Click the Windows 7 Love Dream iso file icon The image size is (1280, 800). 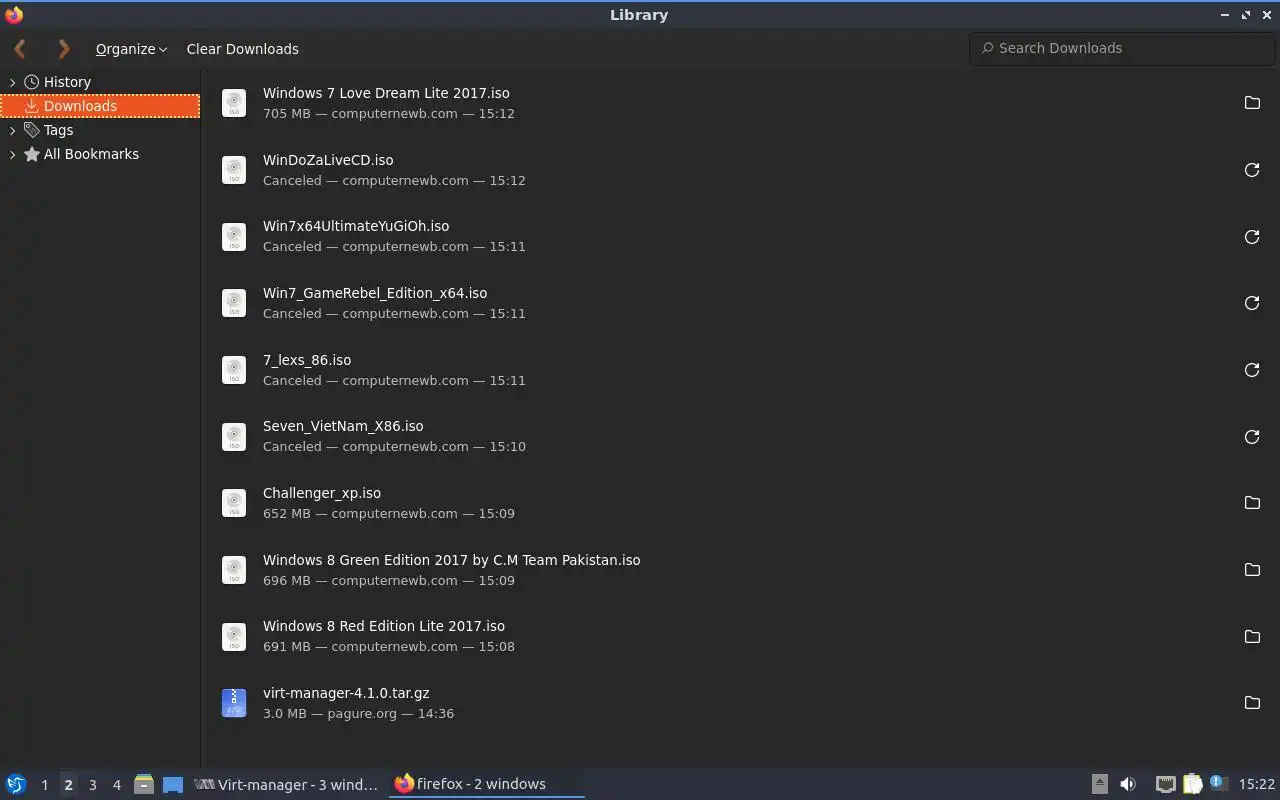point(234,103)
